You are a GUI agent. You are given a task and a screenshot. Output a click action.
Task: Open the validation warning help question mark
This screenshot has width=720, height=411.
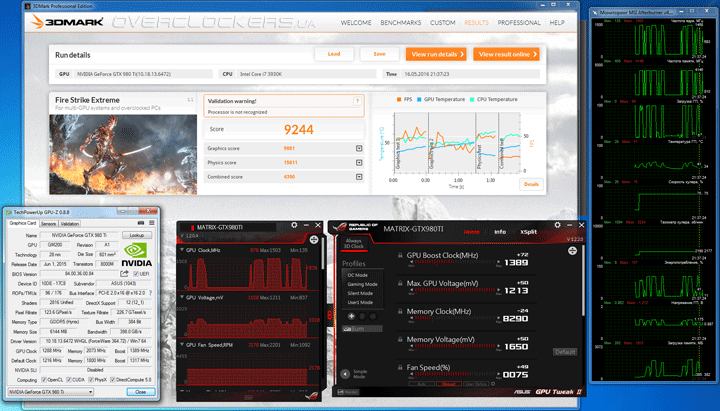click(357, 101)
